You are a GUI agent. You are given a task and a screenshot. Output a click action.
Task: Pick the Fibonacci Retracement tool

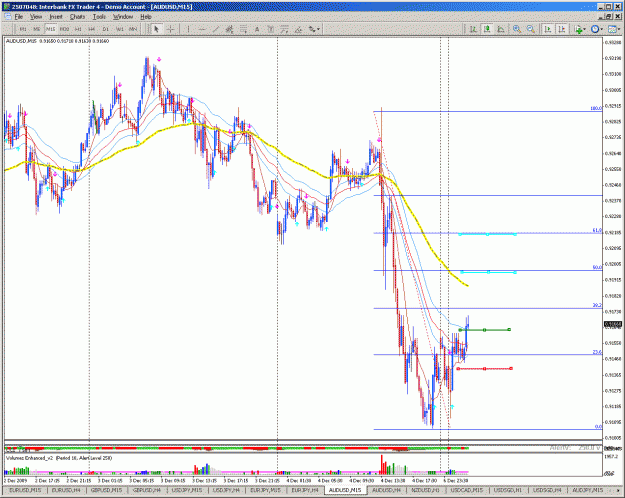click(x=243, y=29)
